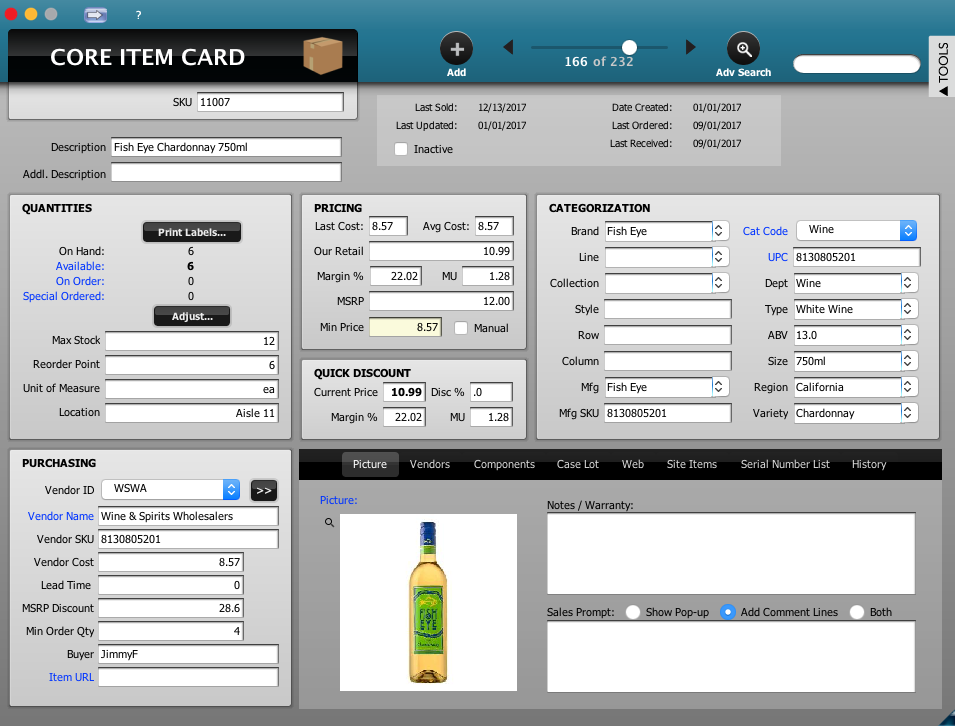Go to next record arrow
The height and width of the screenshot is (726, 955).
[690, 47]
